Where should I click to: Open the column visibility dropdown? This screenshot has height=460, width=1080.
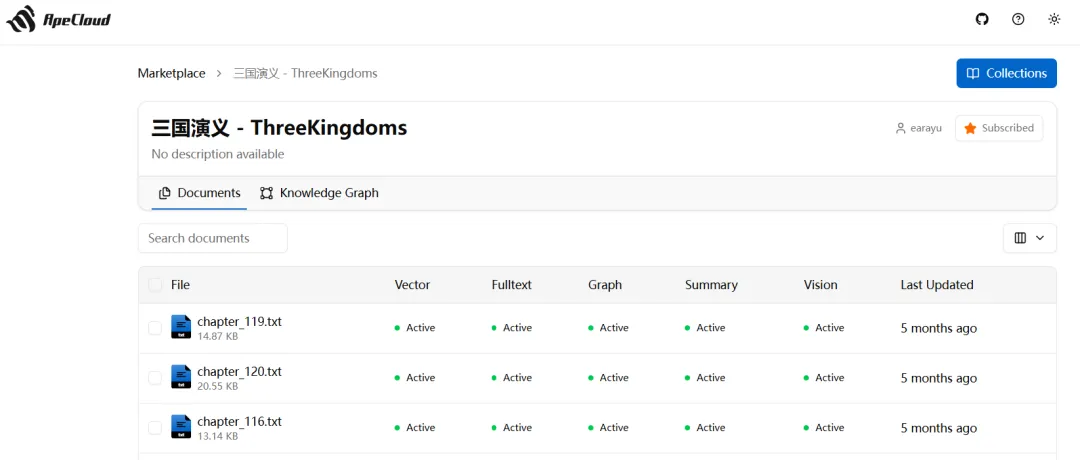(x=1029, y=238)
